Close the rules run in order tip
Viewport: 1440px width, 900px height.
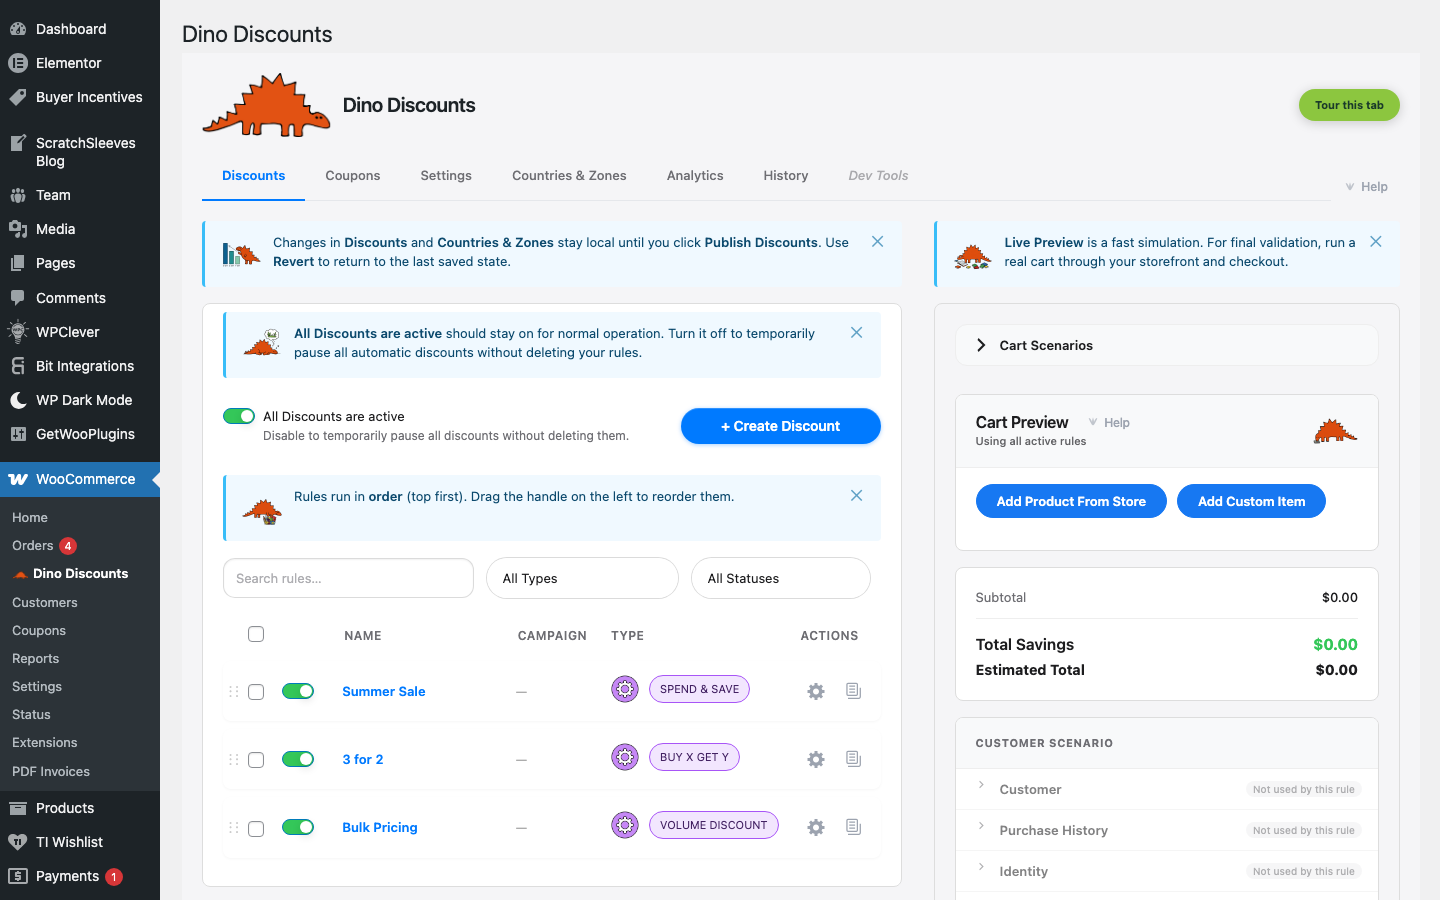(x=856, y=496)
